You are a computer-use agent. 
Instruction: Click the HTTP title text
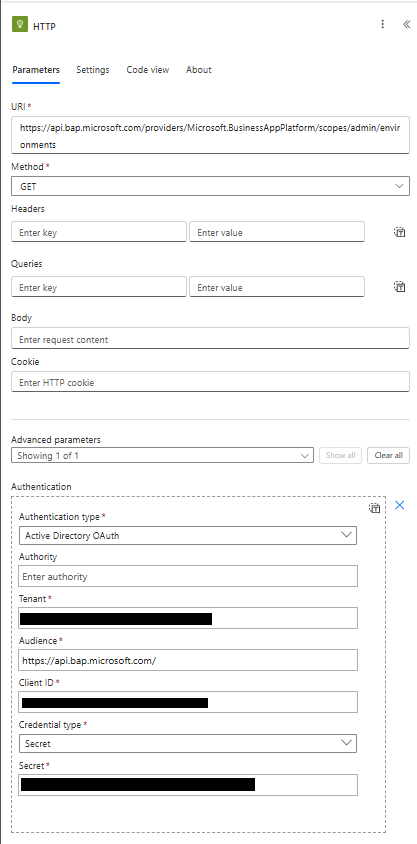(x=44, y=26)
